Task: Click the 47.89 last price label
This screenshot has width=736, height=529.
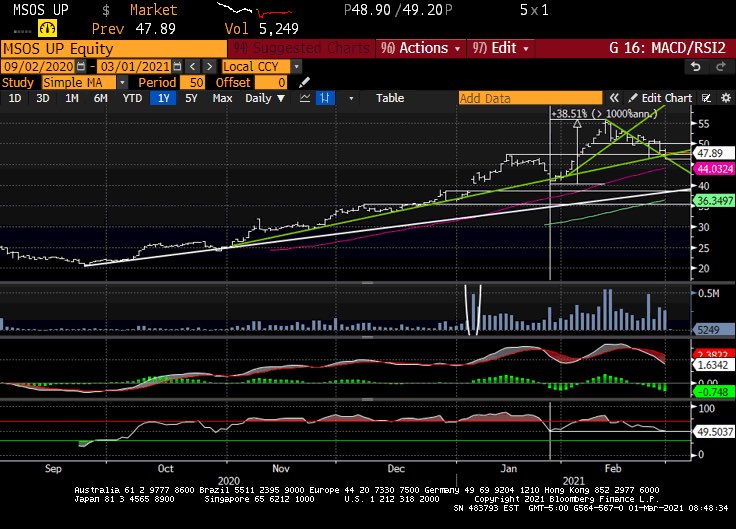Action: 713,153
